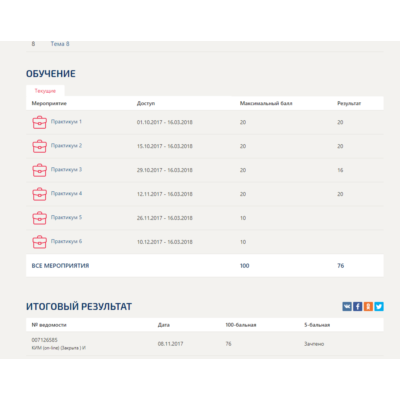Open the Тема 8 link
The width and height of the screenshot is (400, 400).
coord(60,44)
